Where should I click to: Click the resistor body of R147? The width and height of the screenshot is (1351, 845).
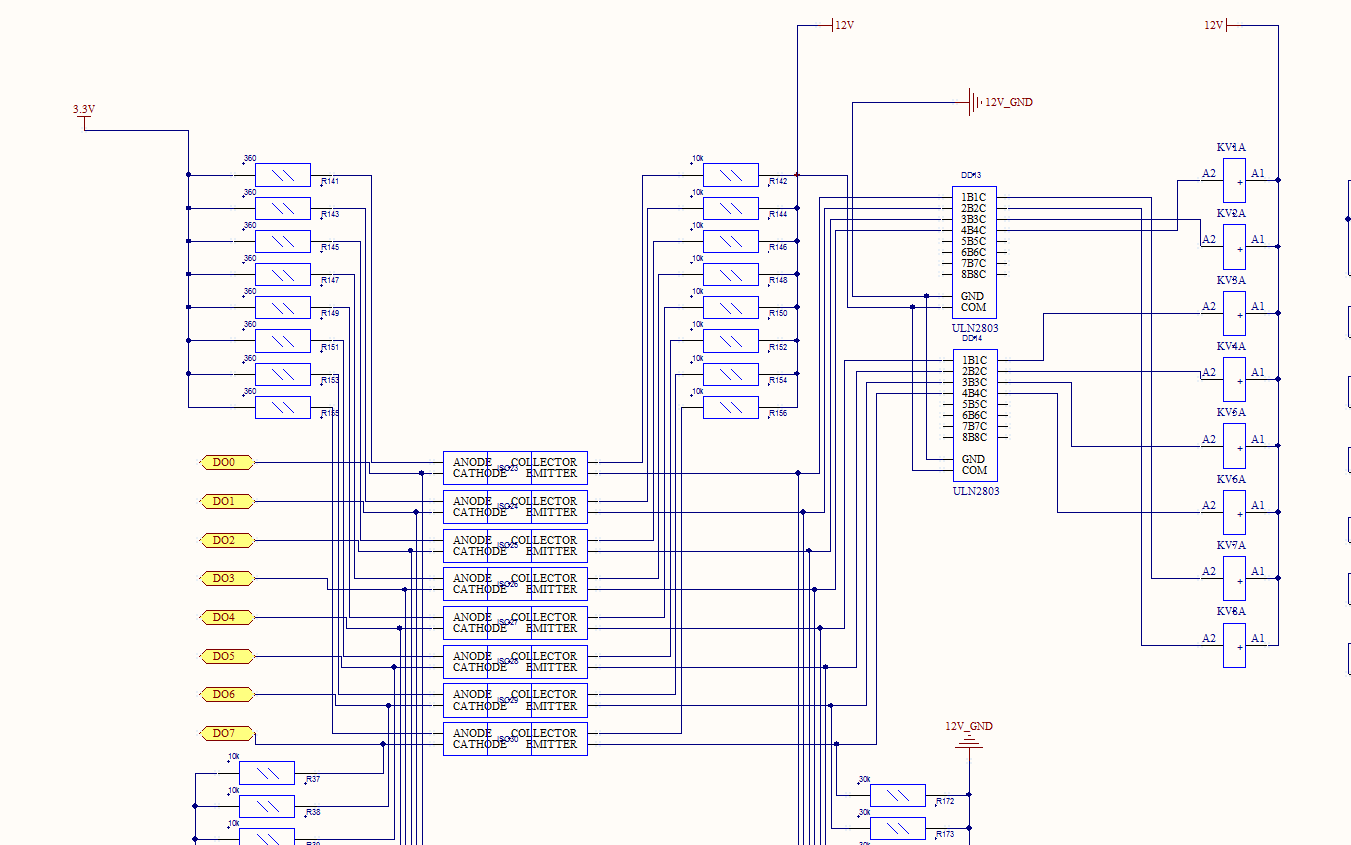(283, 274)
